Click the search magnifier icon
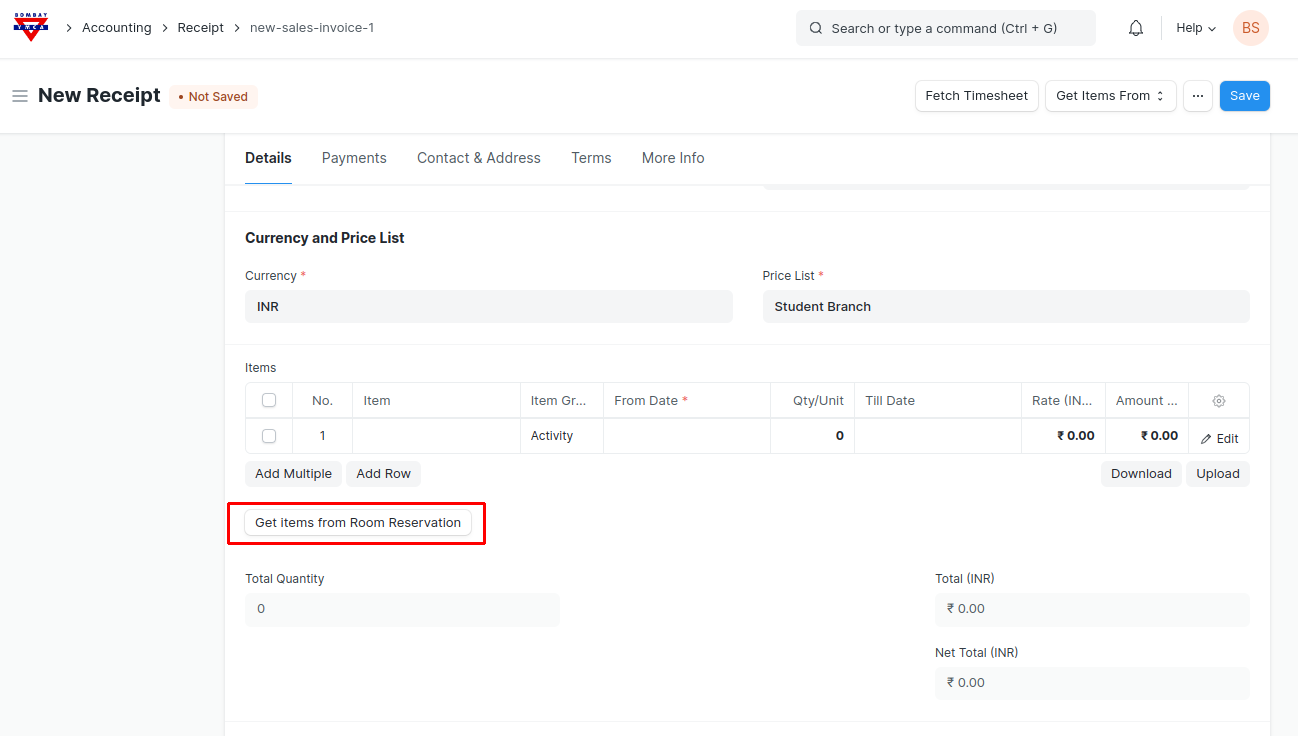This screenshot has width=1298, height=736. 816,28
